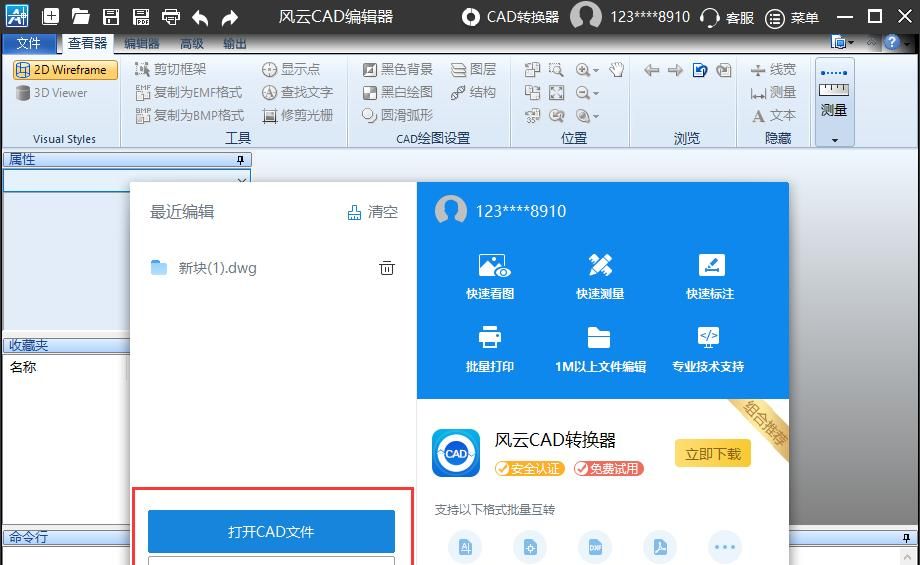Open the 文件 menu tab
Screen dimensions: 920x565
[x=28, y=43]
